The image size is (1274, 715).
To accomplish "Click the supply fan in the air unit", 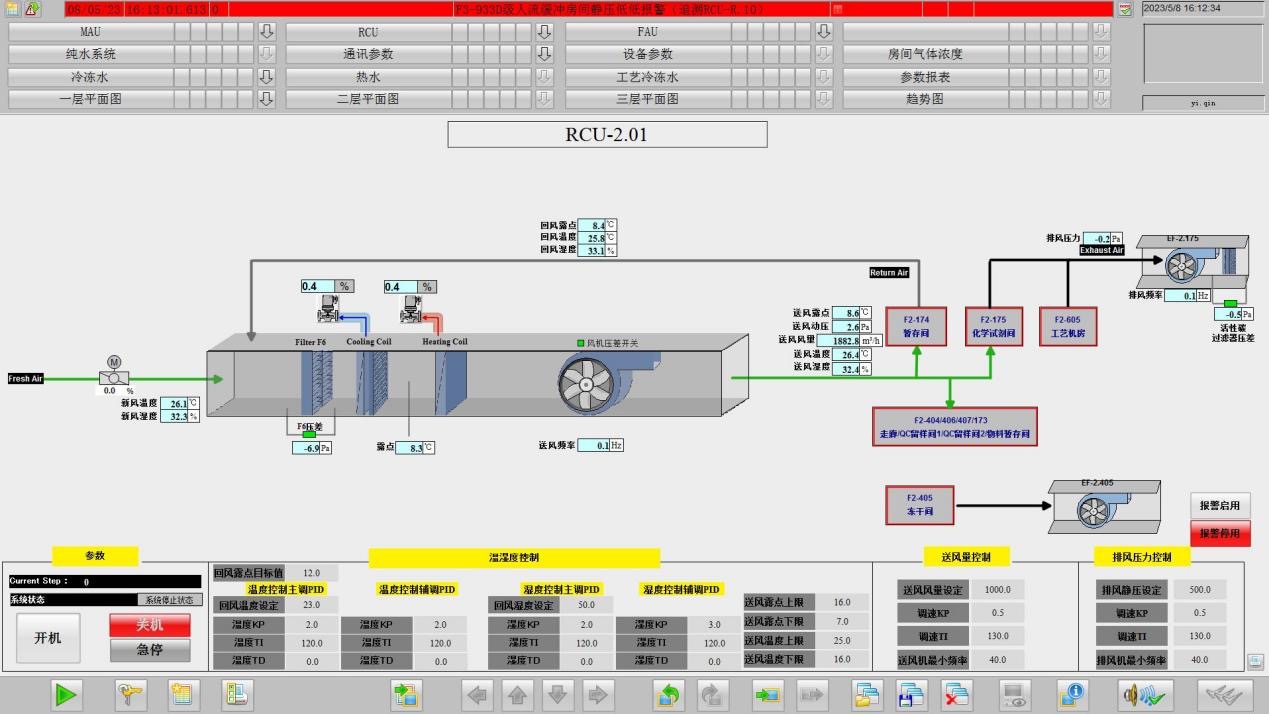I will click(588, 385).
